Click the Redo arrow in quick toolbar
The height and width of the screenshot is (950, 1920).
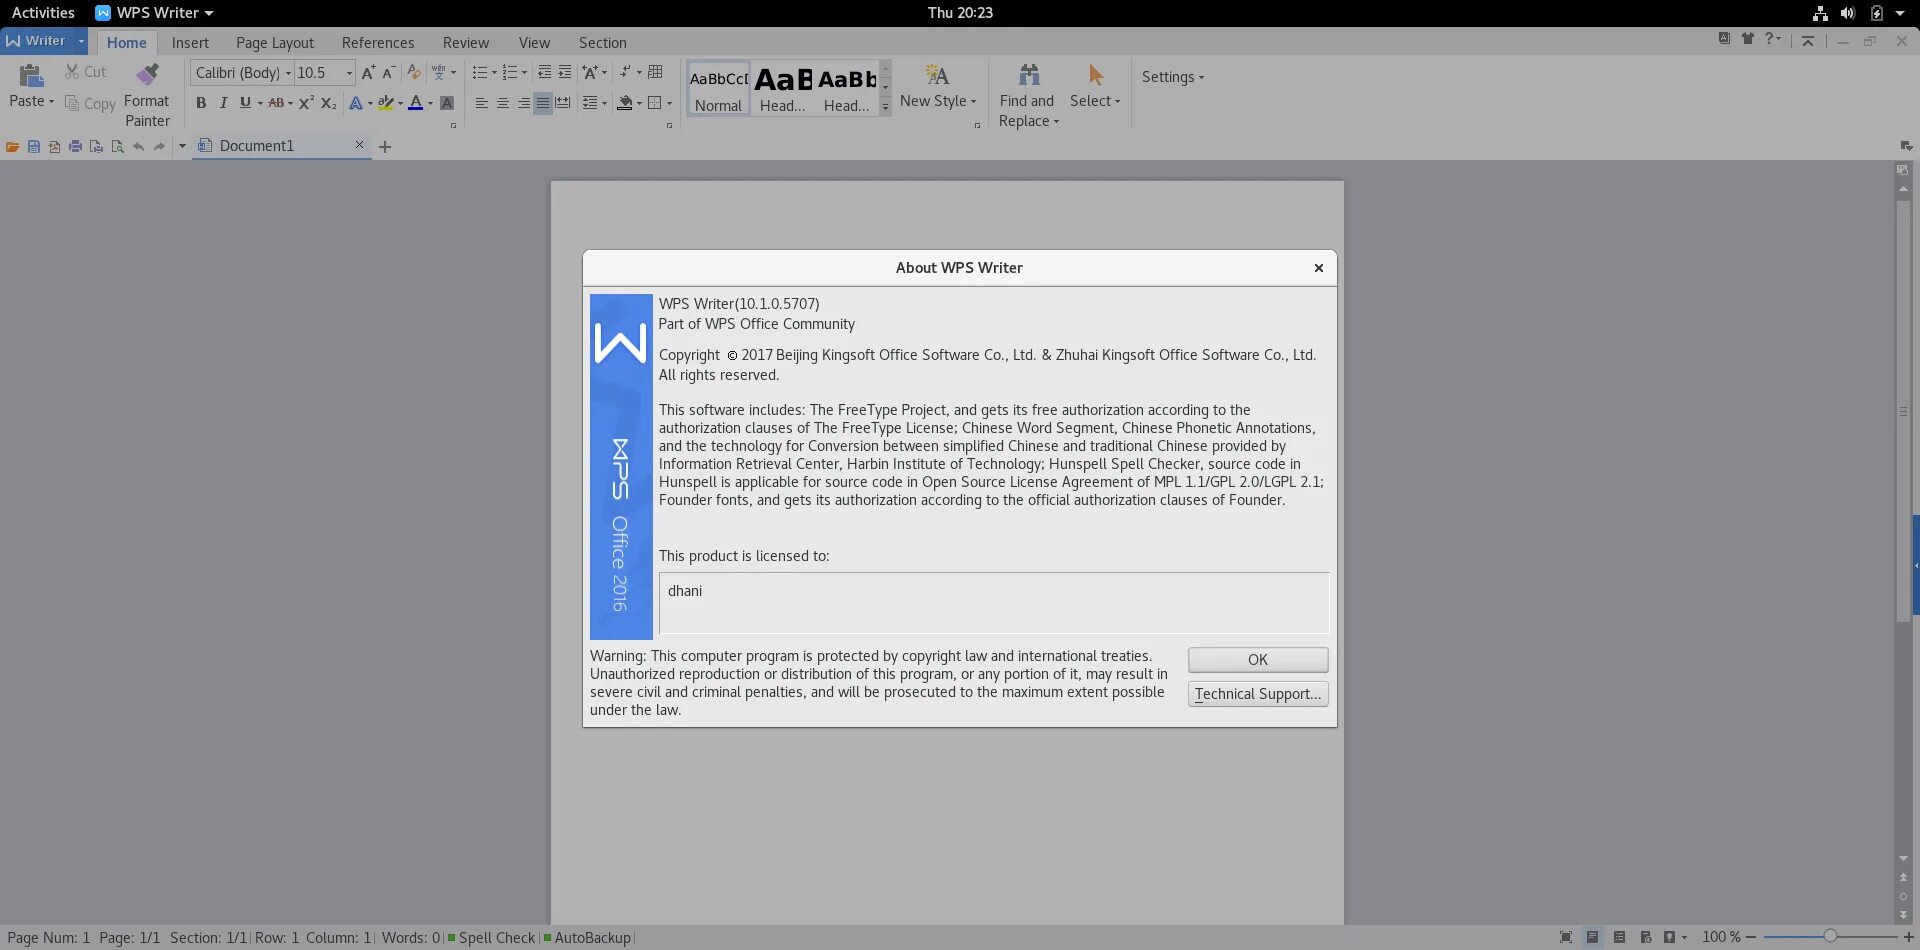tap(159, 146)
